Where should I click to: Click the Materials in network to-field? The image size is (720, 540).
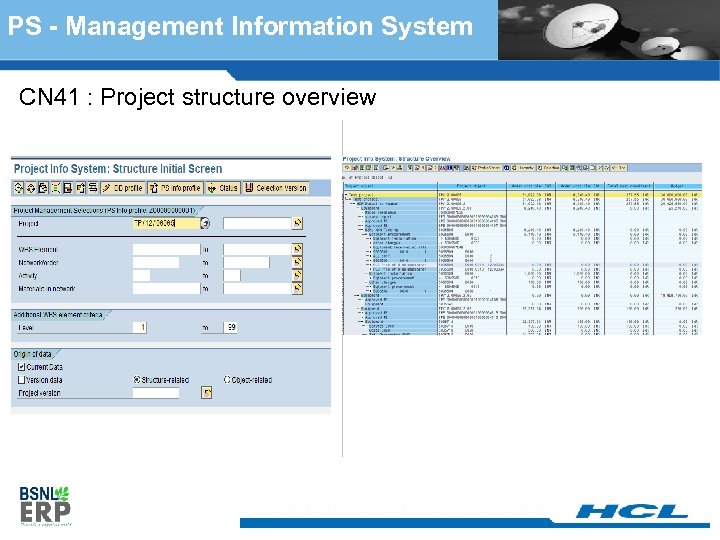tap(257, 288)
